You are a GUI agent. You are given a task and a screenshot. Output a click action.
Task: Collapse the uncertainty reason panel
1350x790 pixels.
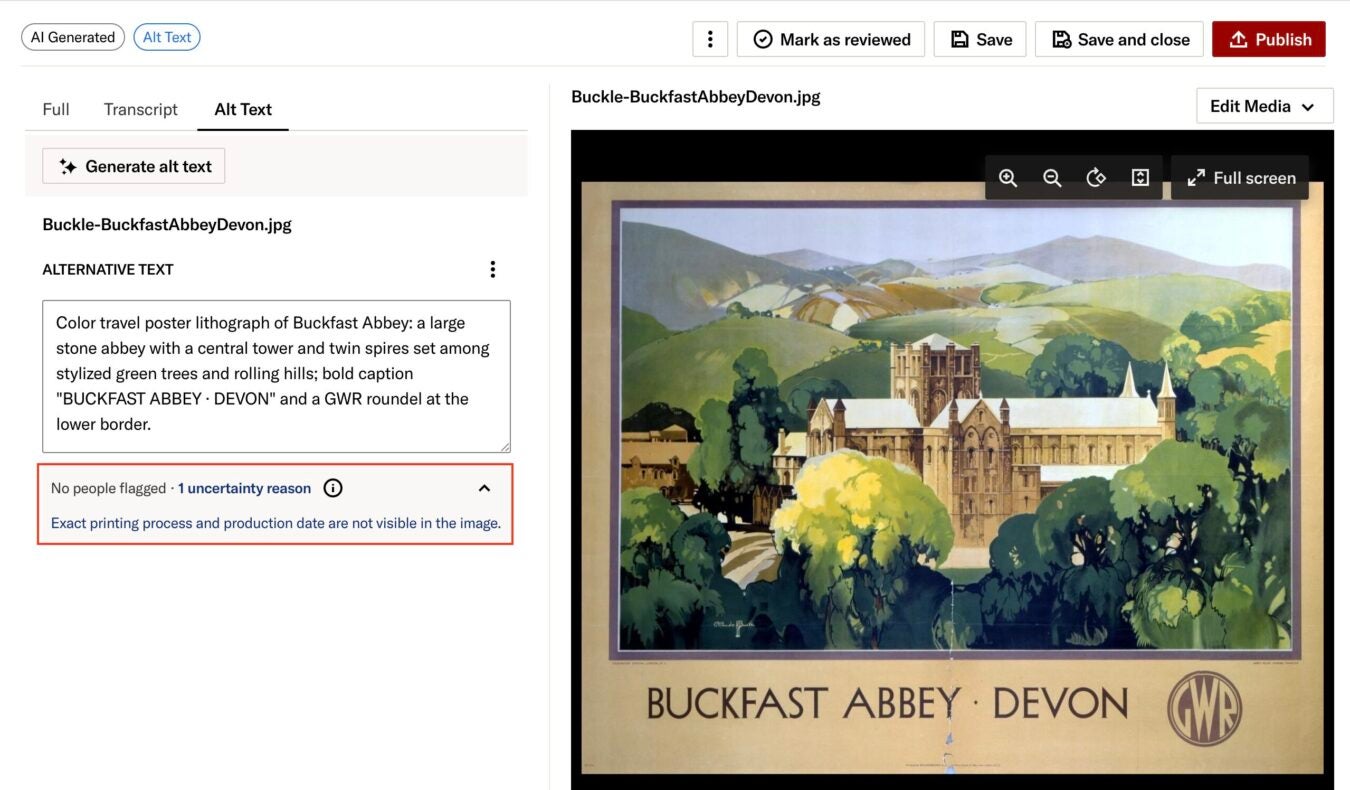pyautogui.click(x=484, y=488)
